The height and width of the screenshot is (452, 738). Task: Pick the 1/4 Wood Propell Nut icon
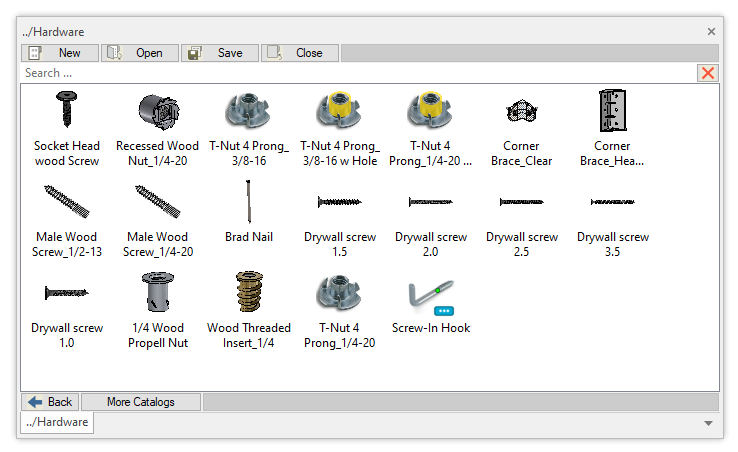pyautogui.click(x=157, y=292)
